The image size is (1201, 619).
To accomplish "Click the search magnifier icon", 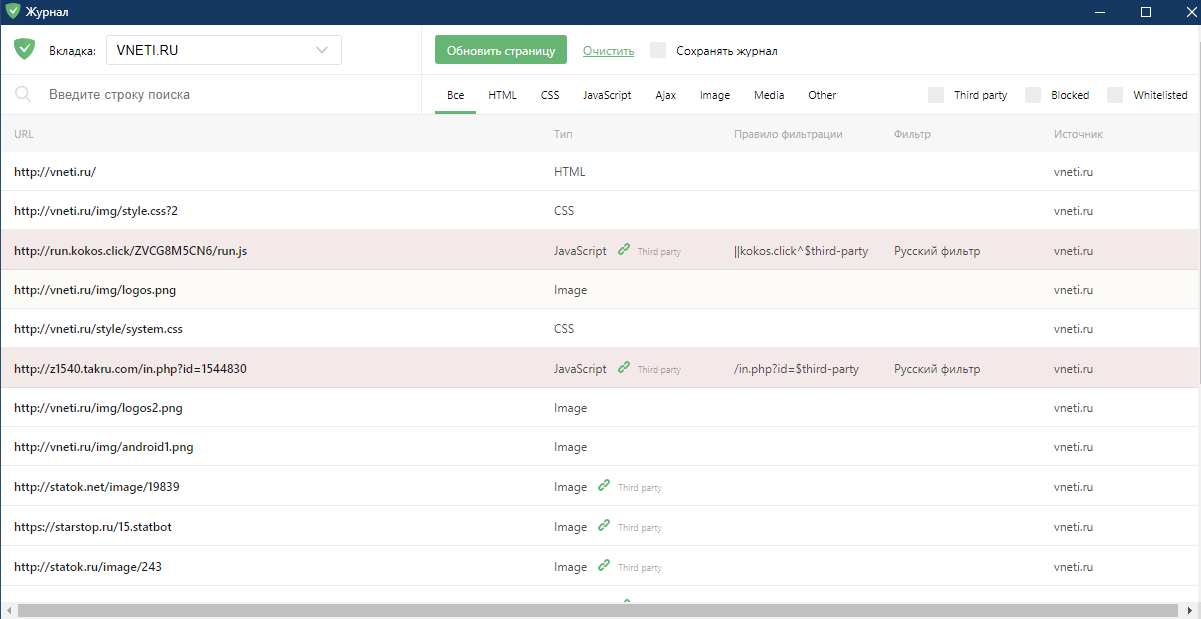I will 23,95.
